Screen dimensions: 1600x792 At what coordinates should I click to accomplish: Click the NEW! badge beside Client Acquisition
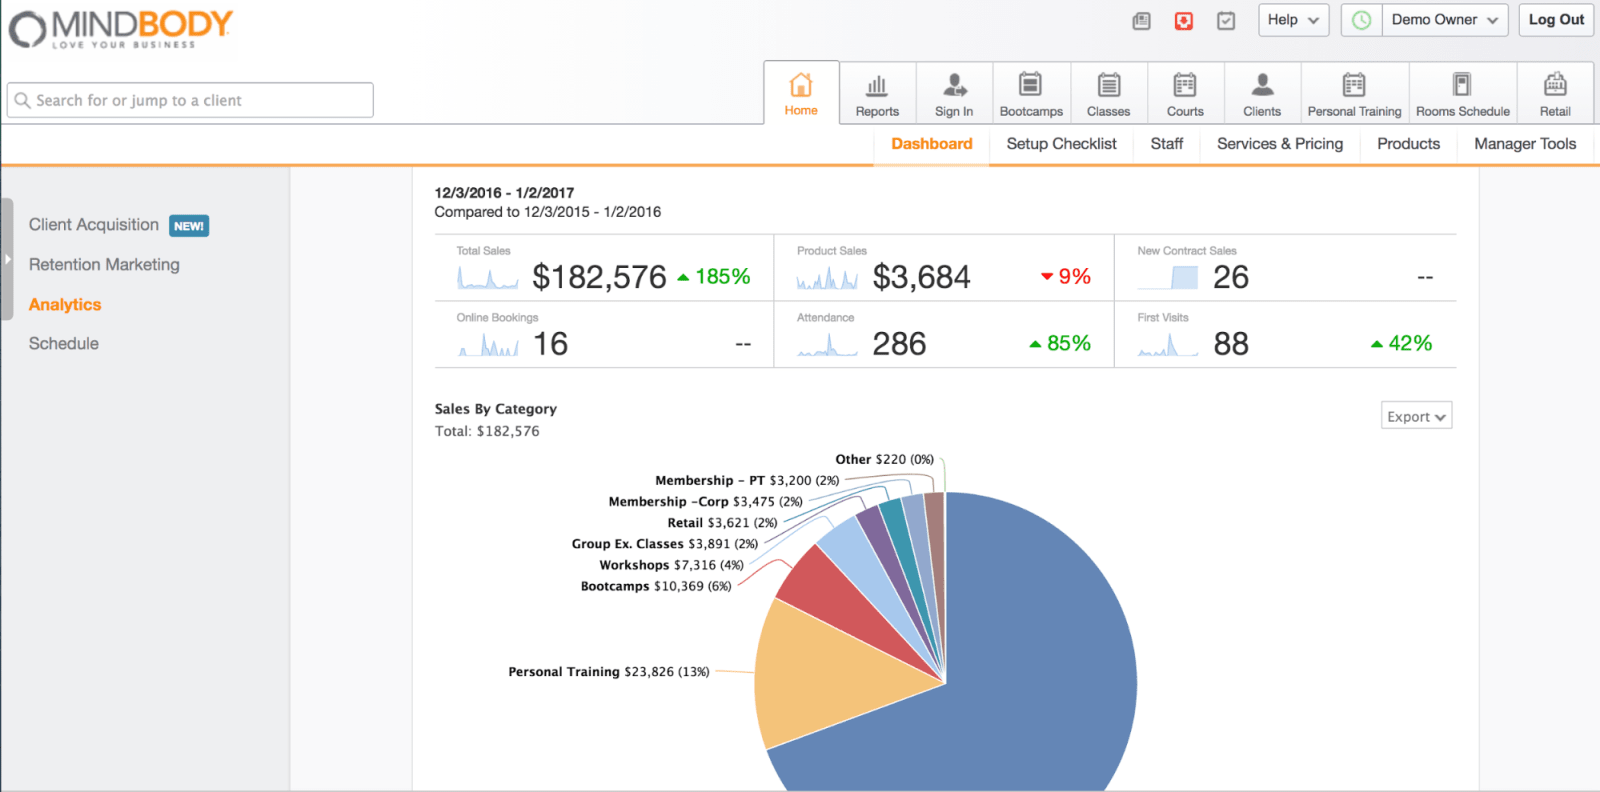pos(189,226)
